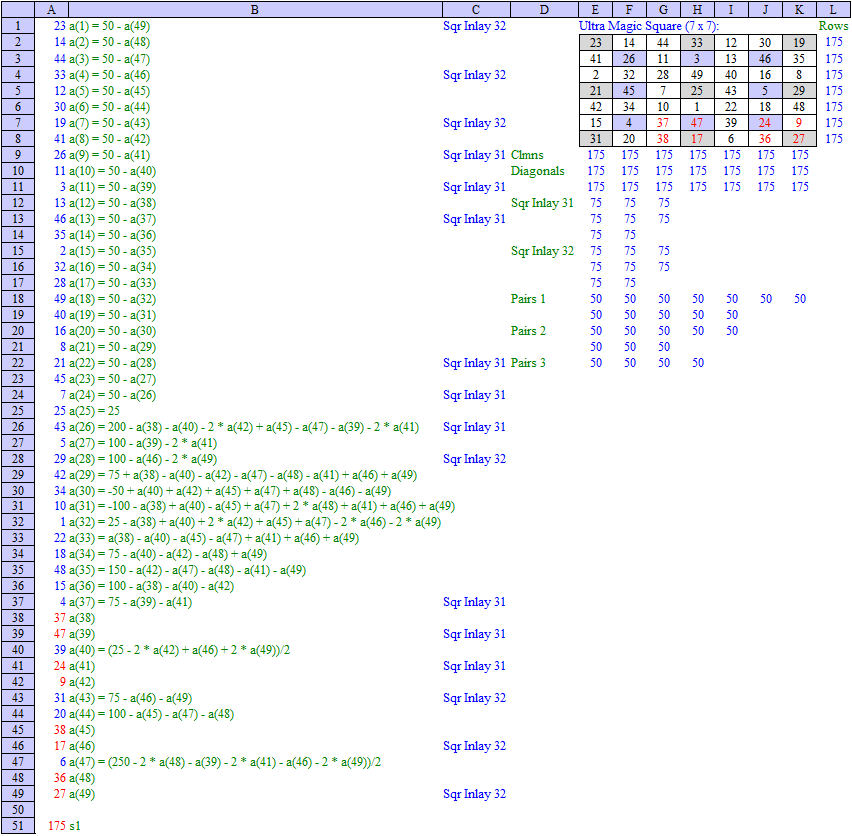Click the column L header
Screen dimensions: 852x836
pyautogui.click(x=834, y=9)
